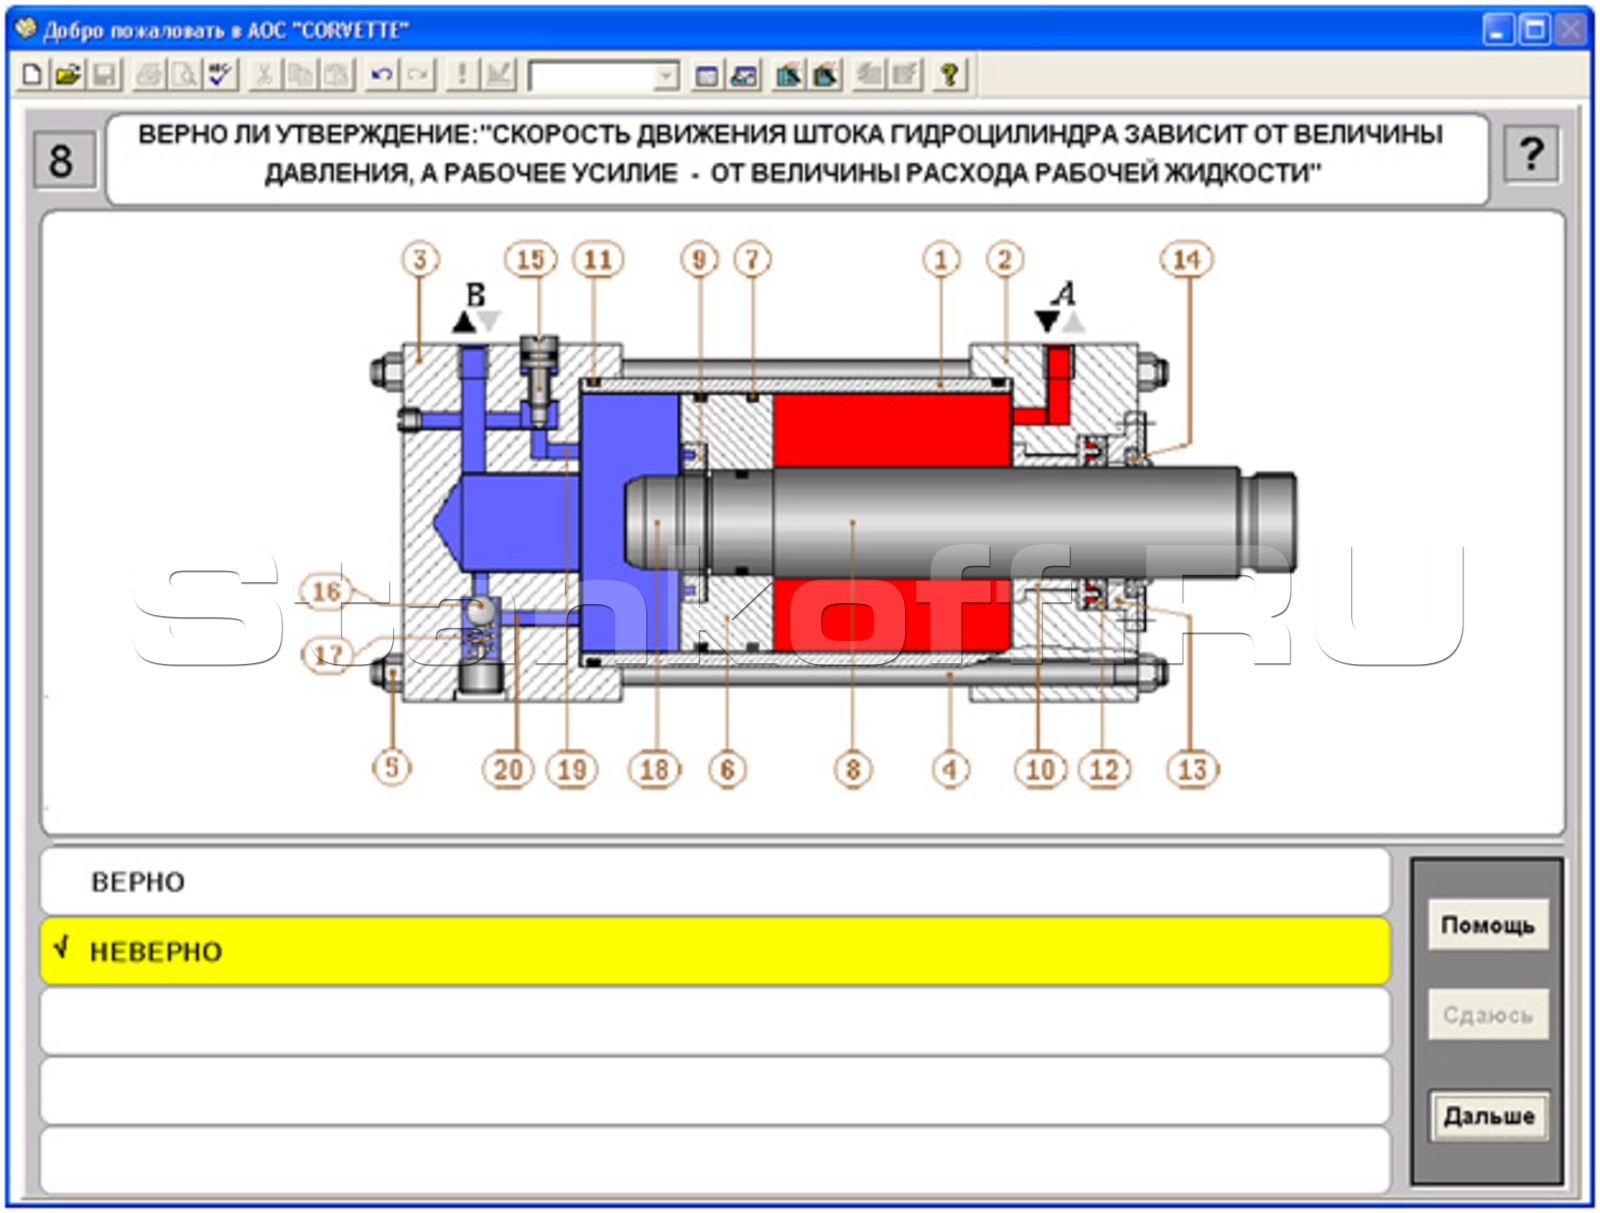The image size is (1600, 1213).
Task: Select the third empty answer row
Action: click(x=715, y=1021)
